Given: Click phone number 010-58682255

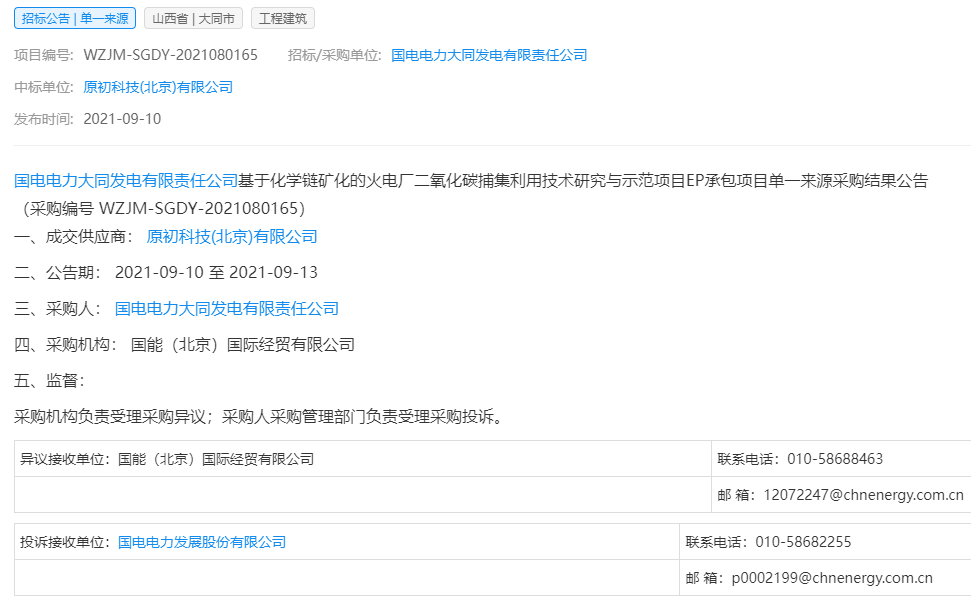Looking at the screenshot, I should 803,542.
